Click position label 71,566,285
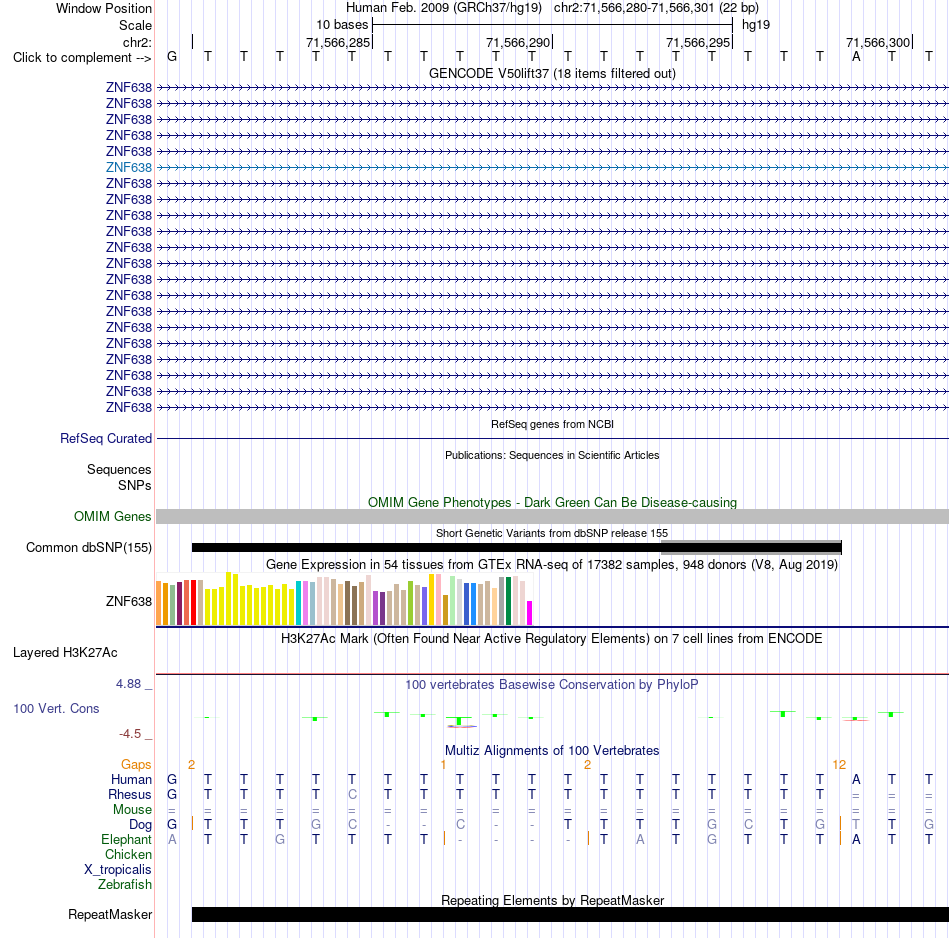950x938 pixels. coord(337,42)
